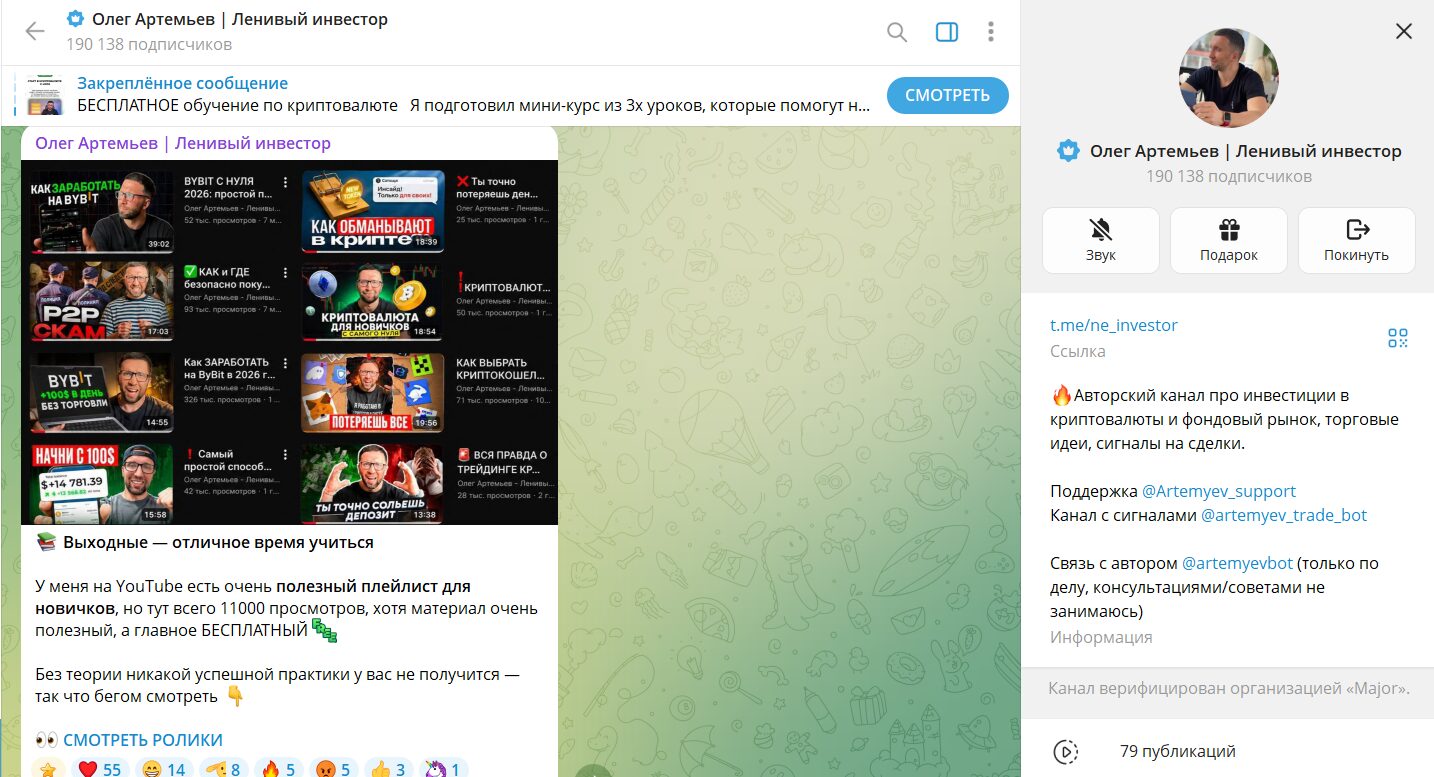Viewport: 1434px width, 777px height.
Task: Open the @artemyevbot mention
Action: pyautogui.click(x=1237, y=563)
